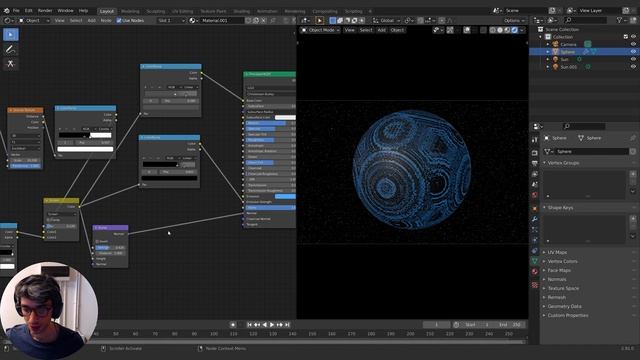This screenshot has height=360, width=640.
Task: Jump to timeline end button
Action: 287,325
